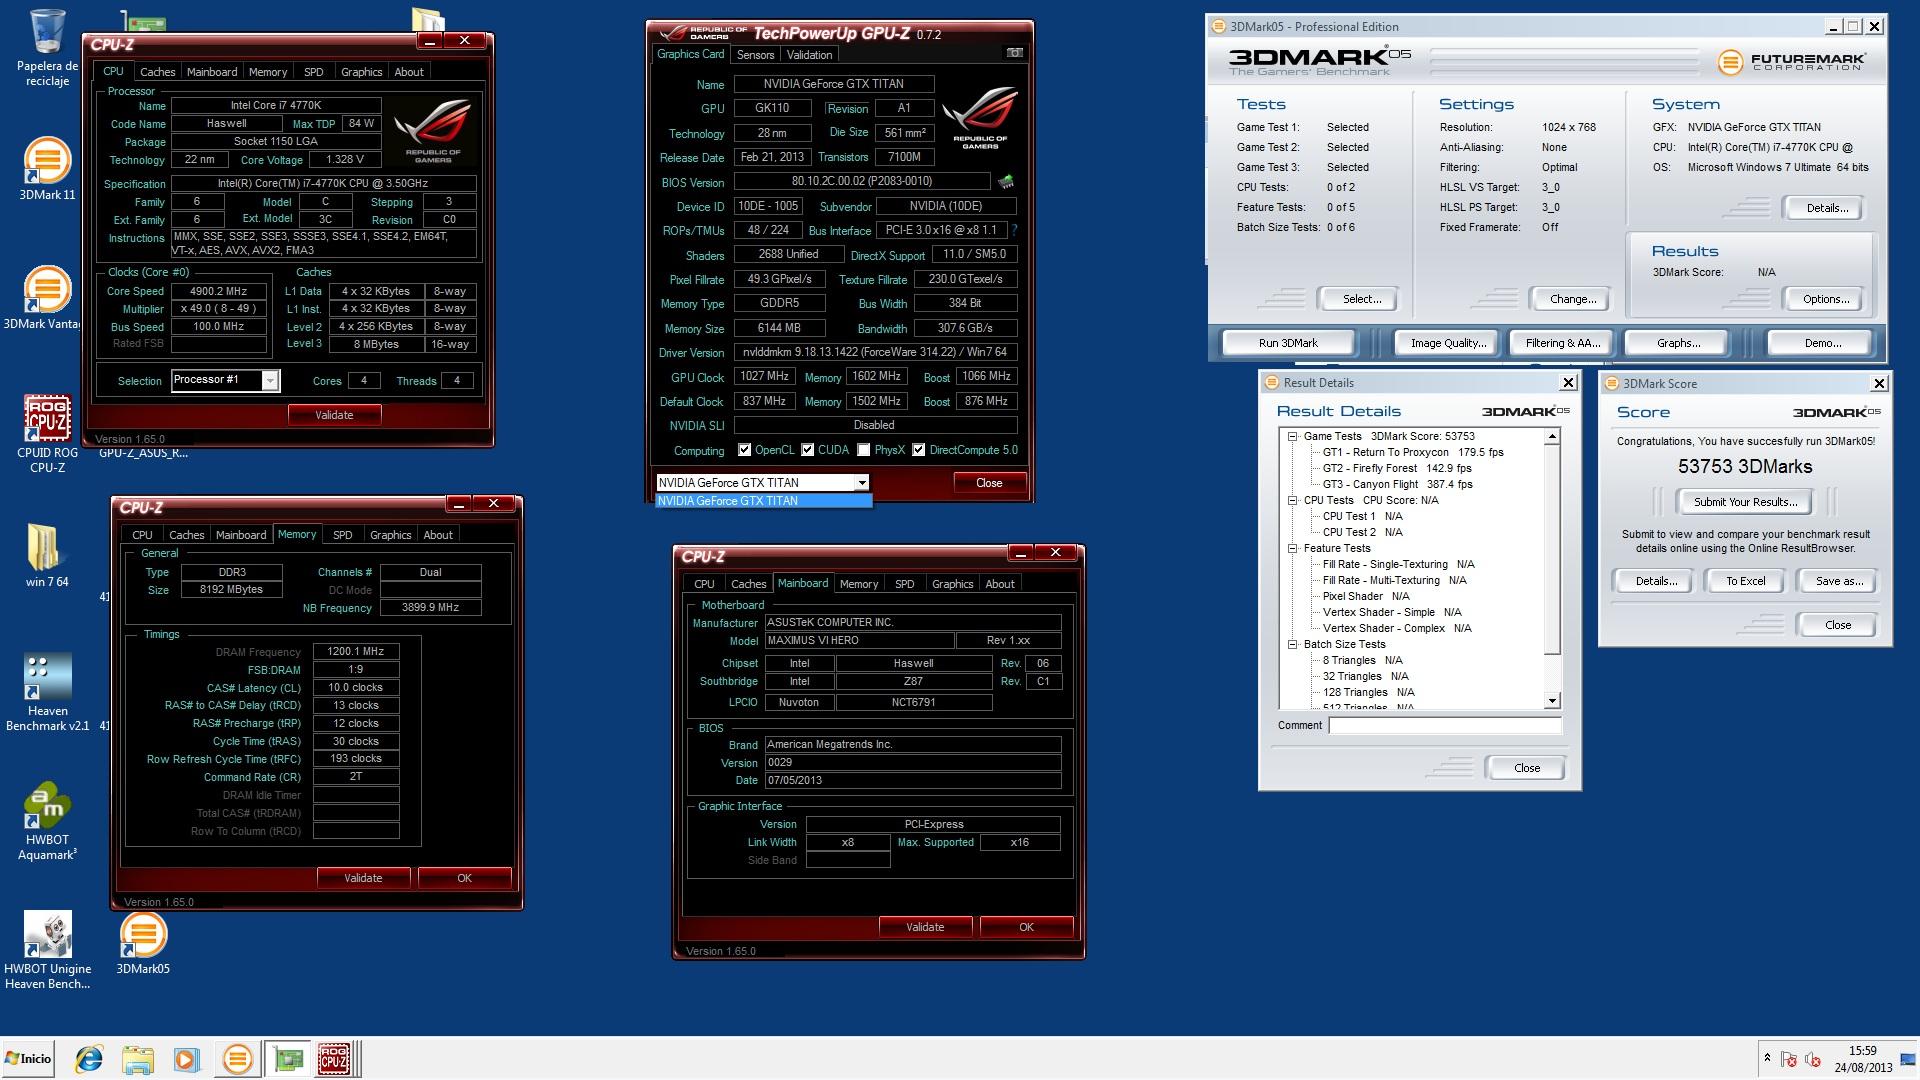Screen dimensions: 1920x1080
Task: Switch to SPD tab in top CPU-Z window
Action: pos(313,72)
